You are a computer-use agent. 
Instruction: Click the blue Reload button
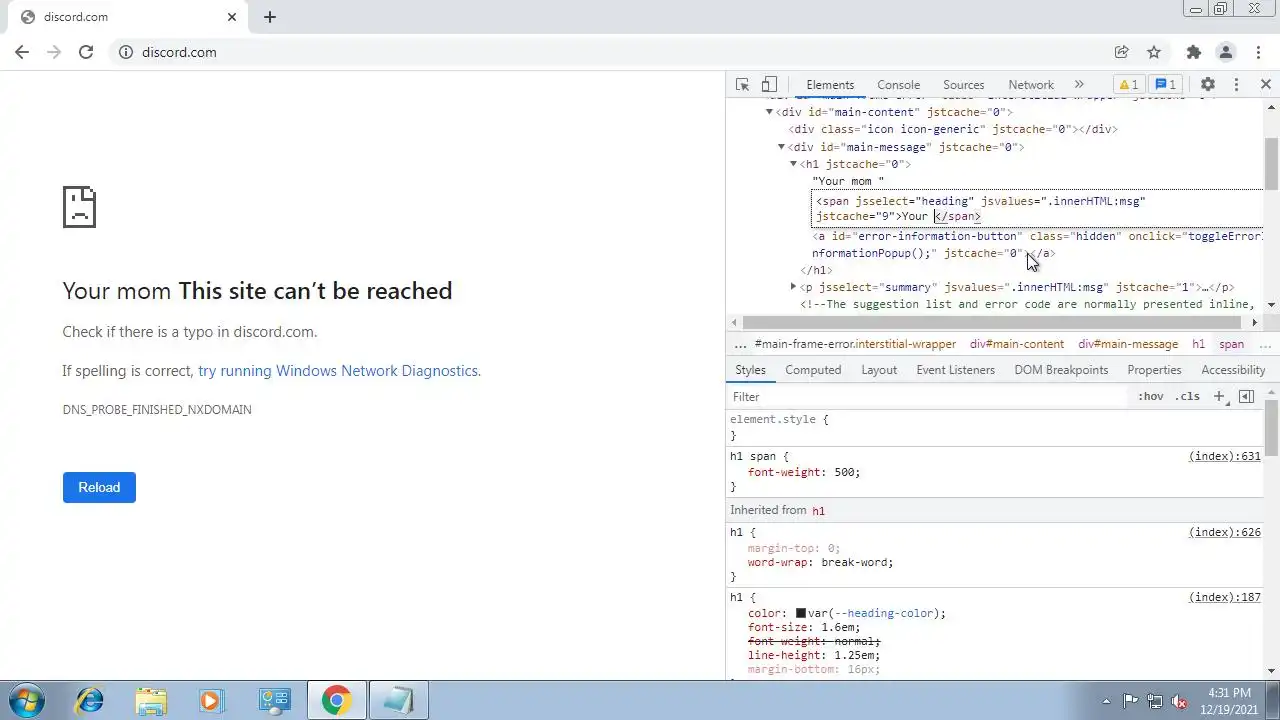pos(99,487)
